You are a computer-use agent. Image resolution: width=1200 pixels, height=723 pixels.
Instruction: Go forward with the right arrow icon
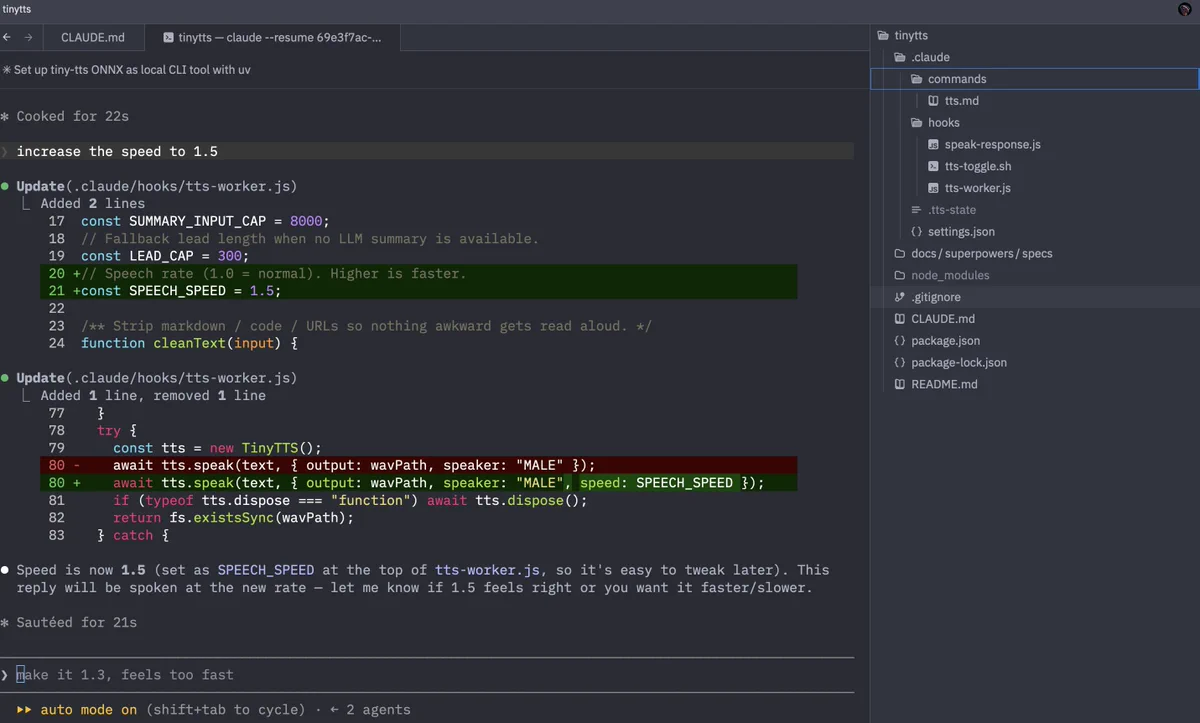point(28,38)
